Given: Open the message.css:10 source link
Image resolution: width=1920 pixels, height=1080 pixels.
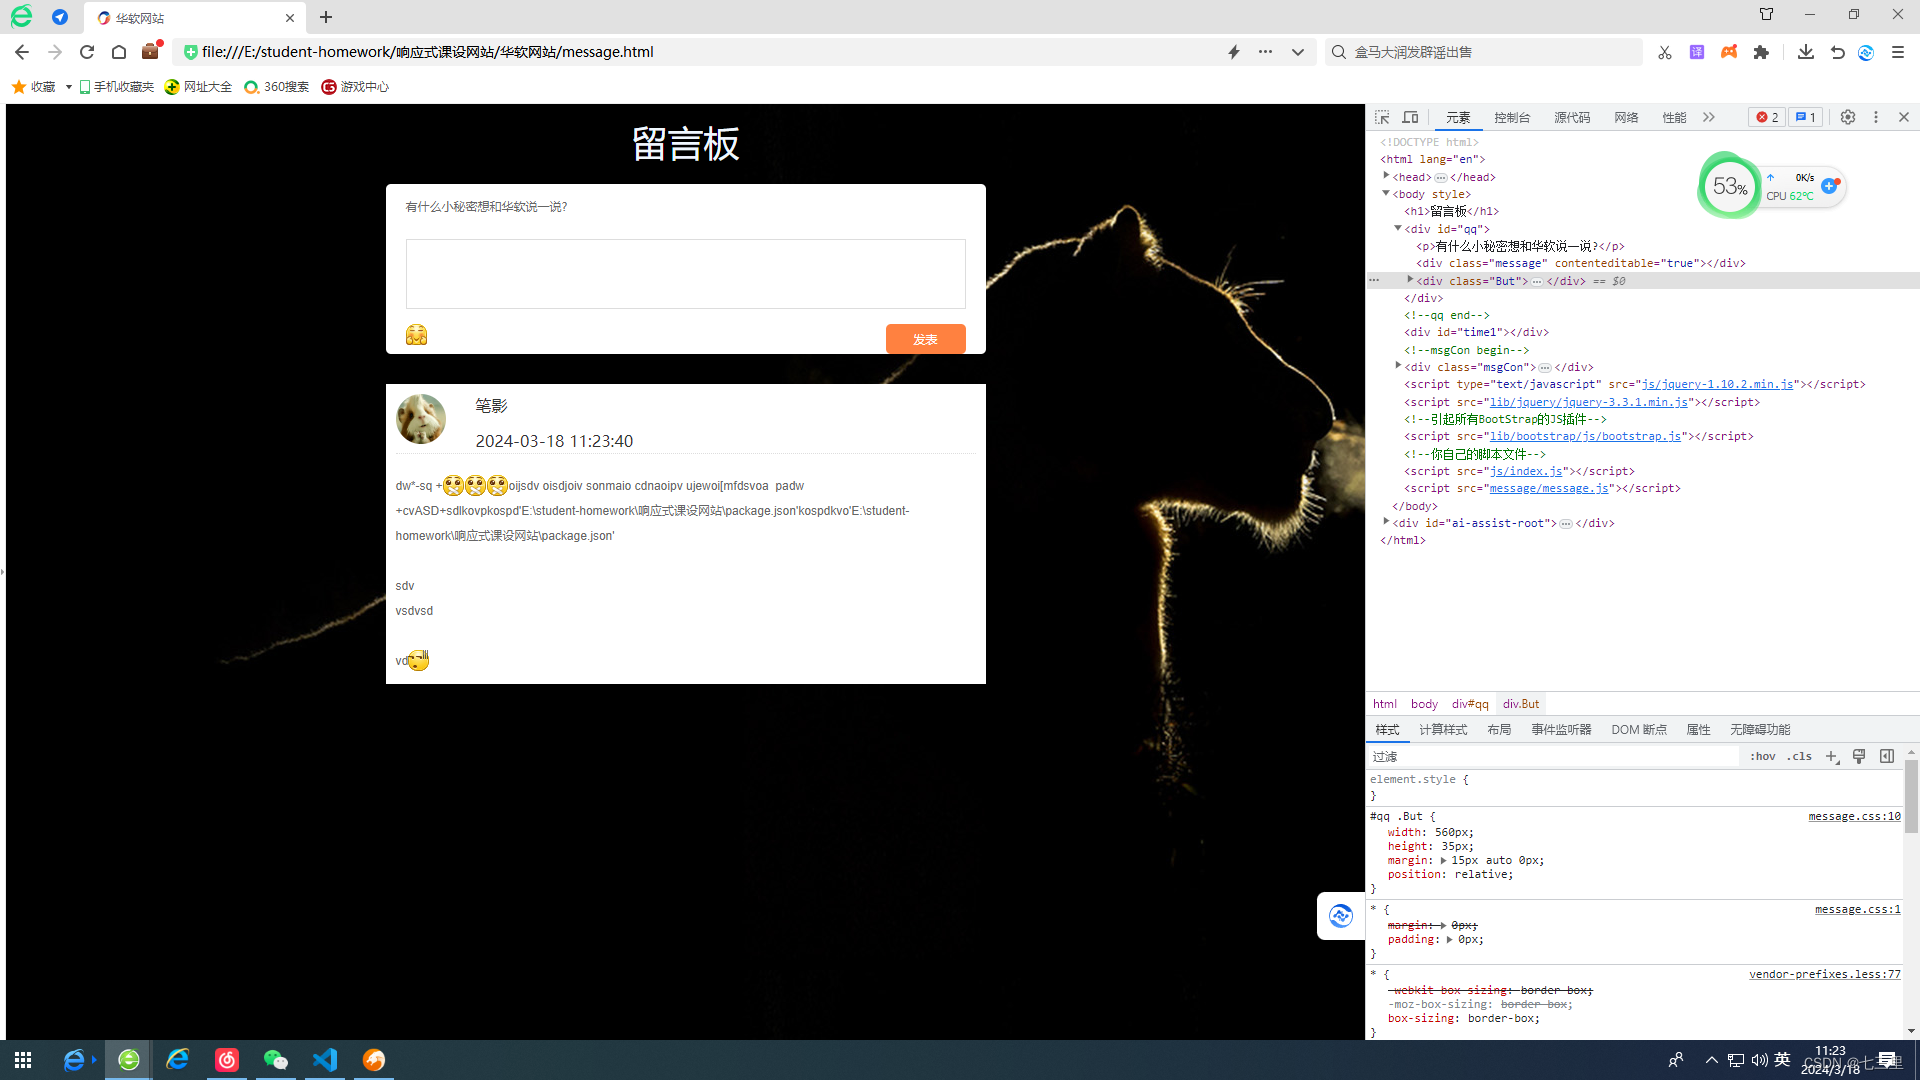Looking at the screenshot, I should pyautogui.click(x=1854, y=816).
